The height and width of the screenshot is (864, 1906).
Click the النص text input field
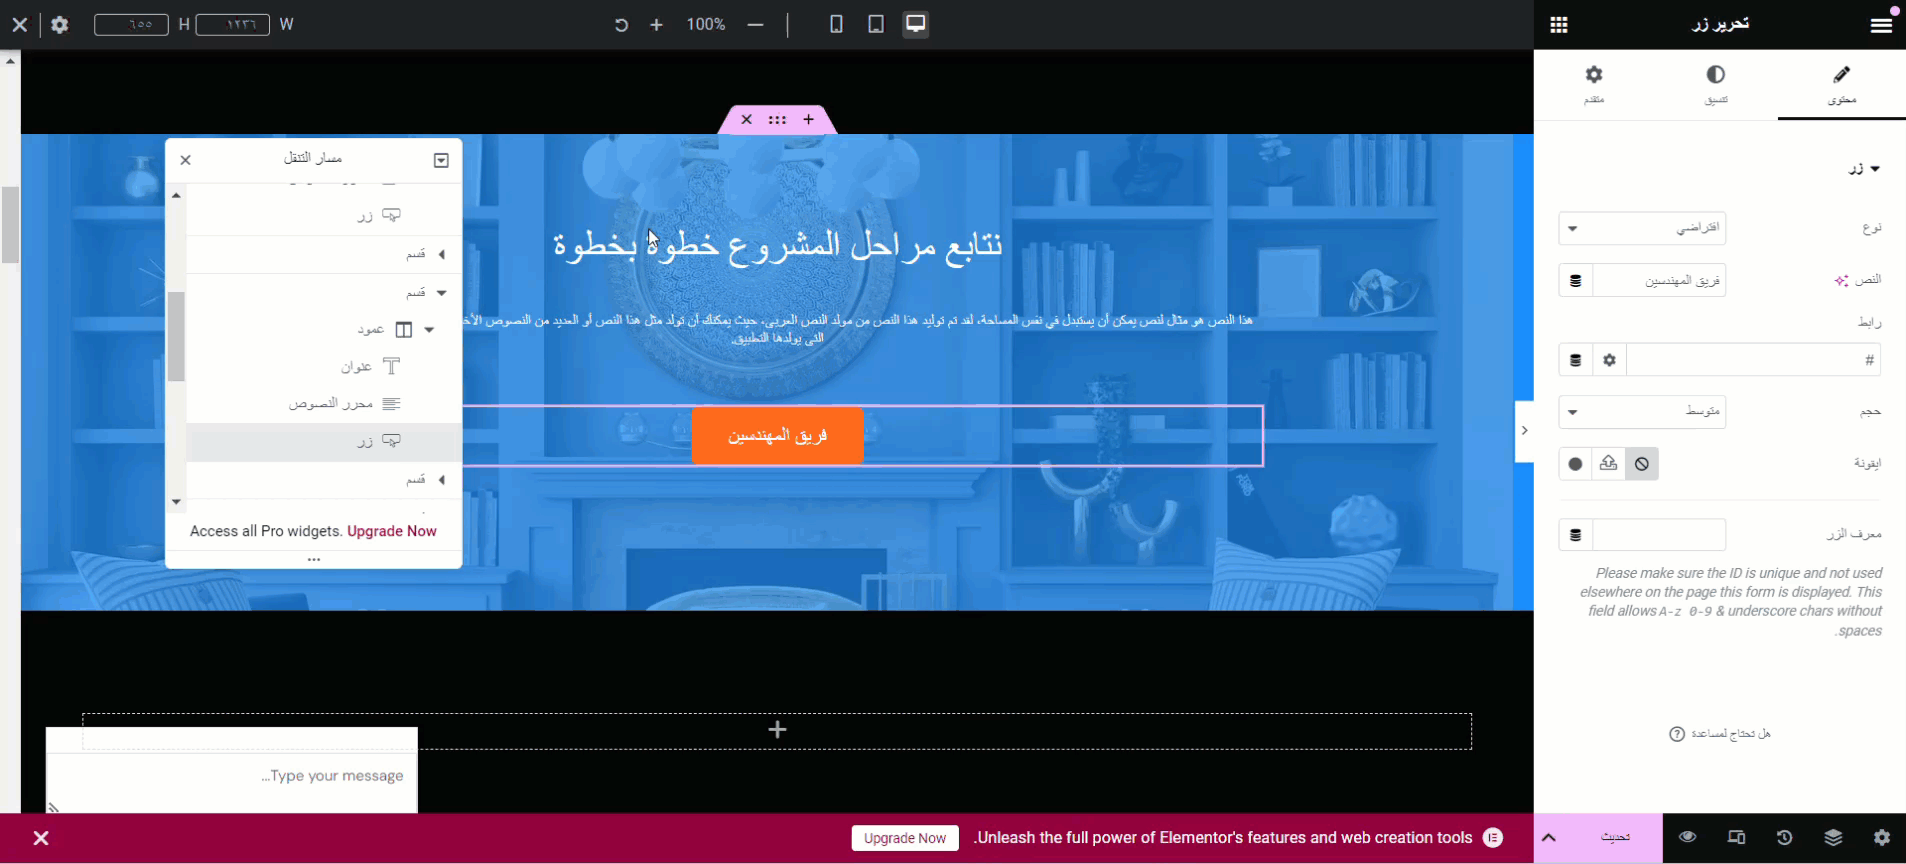tap(1659, 281)
